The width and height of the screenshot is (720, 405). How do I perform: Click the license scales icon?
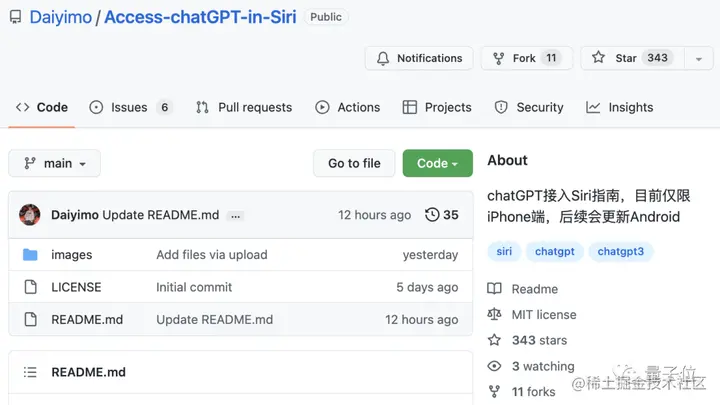pyautogui.click(x=494, y=315)
